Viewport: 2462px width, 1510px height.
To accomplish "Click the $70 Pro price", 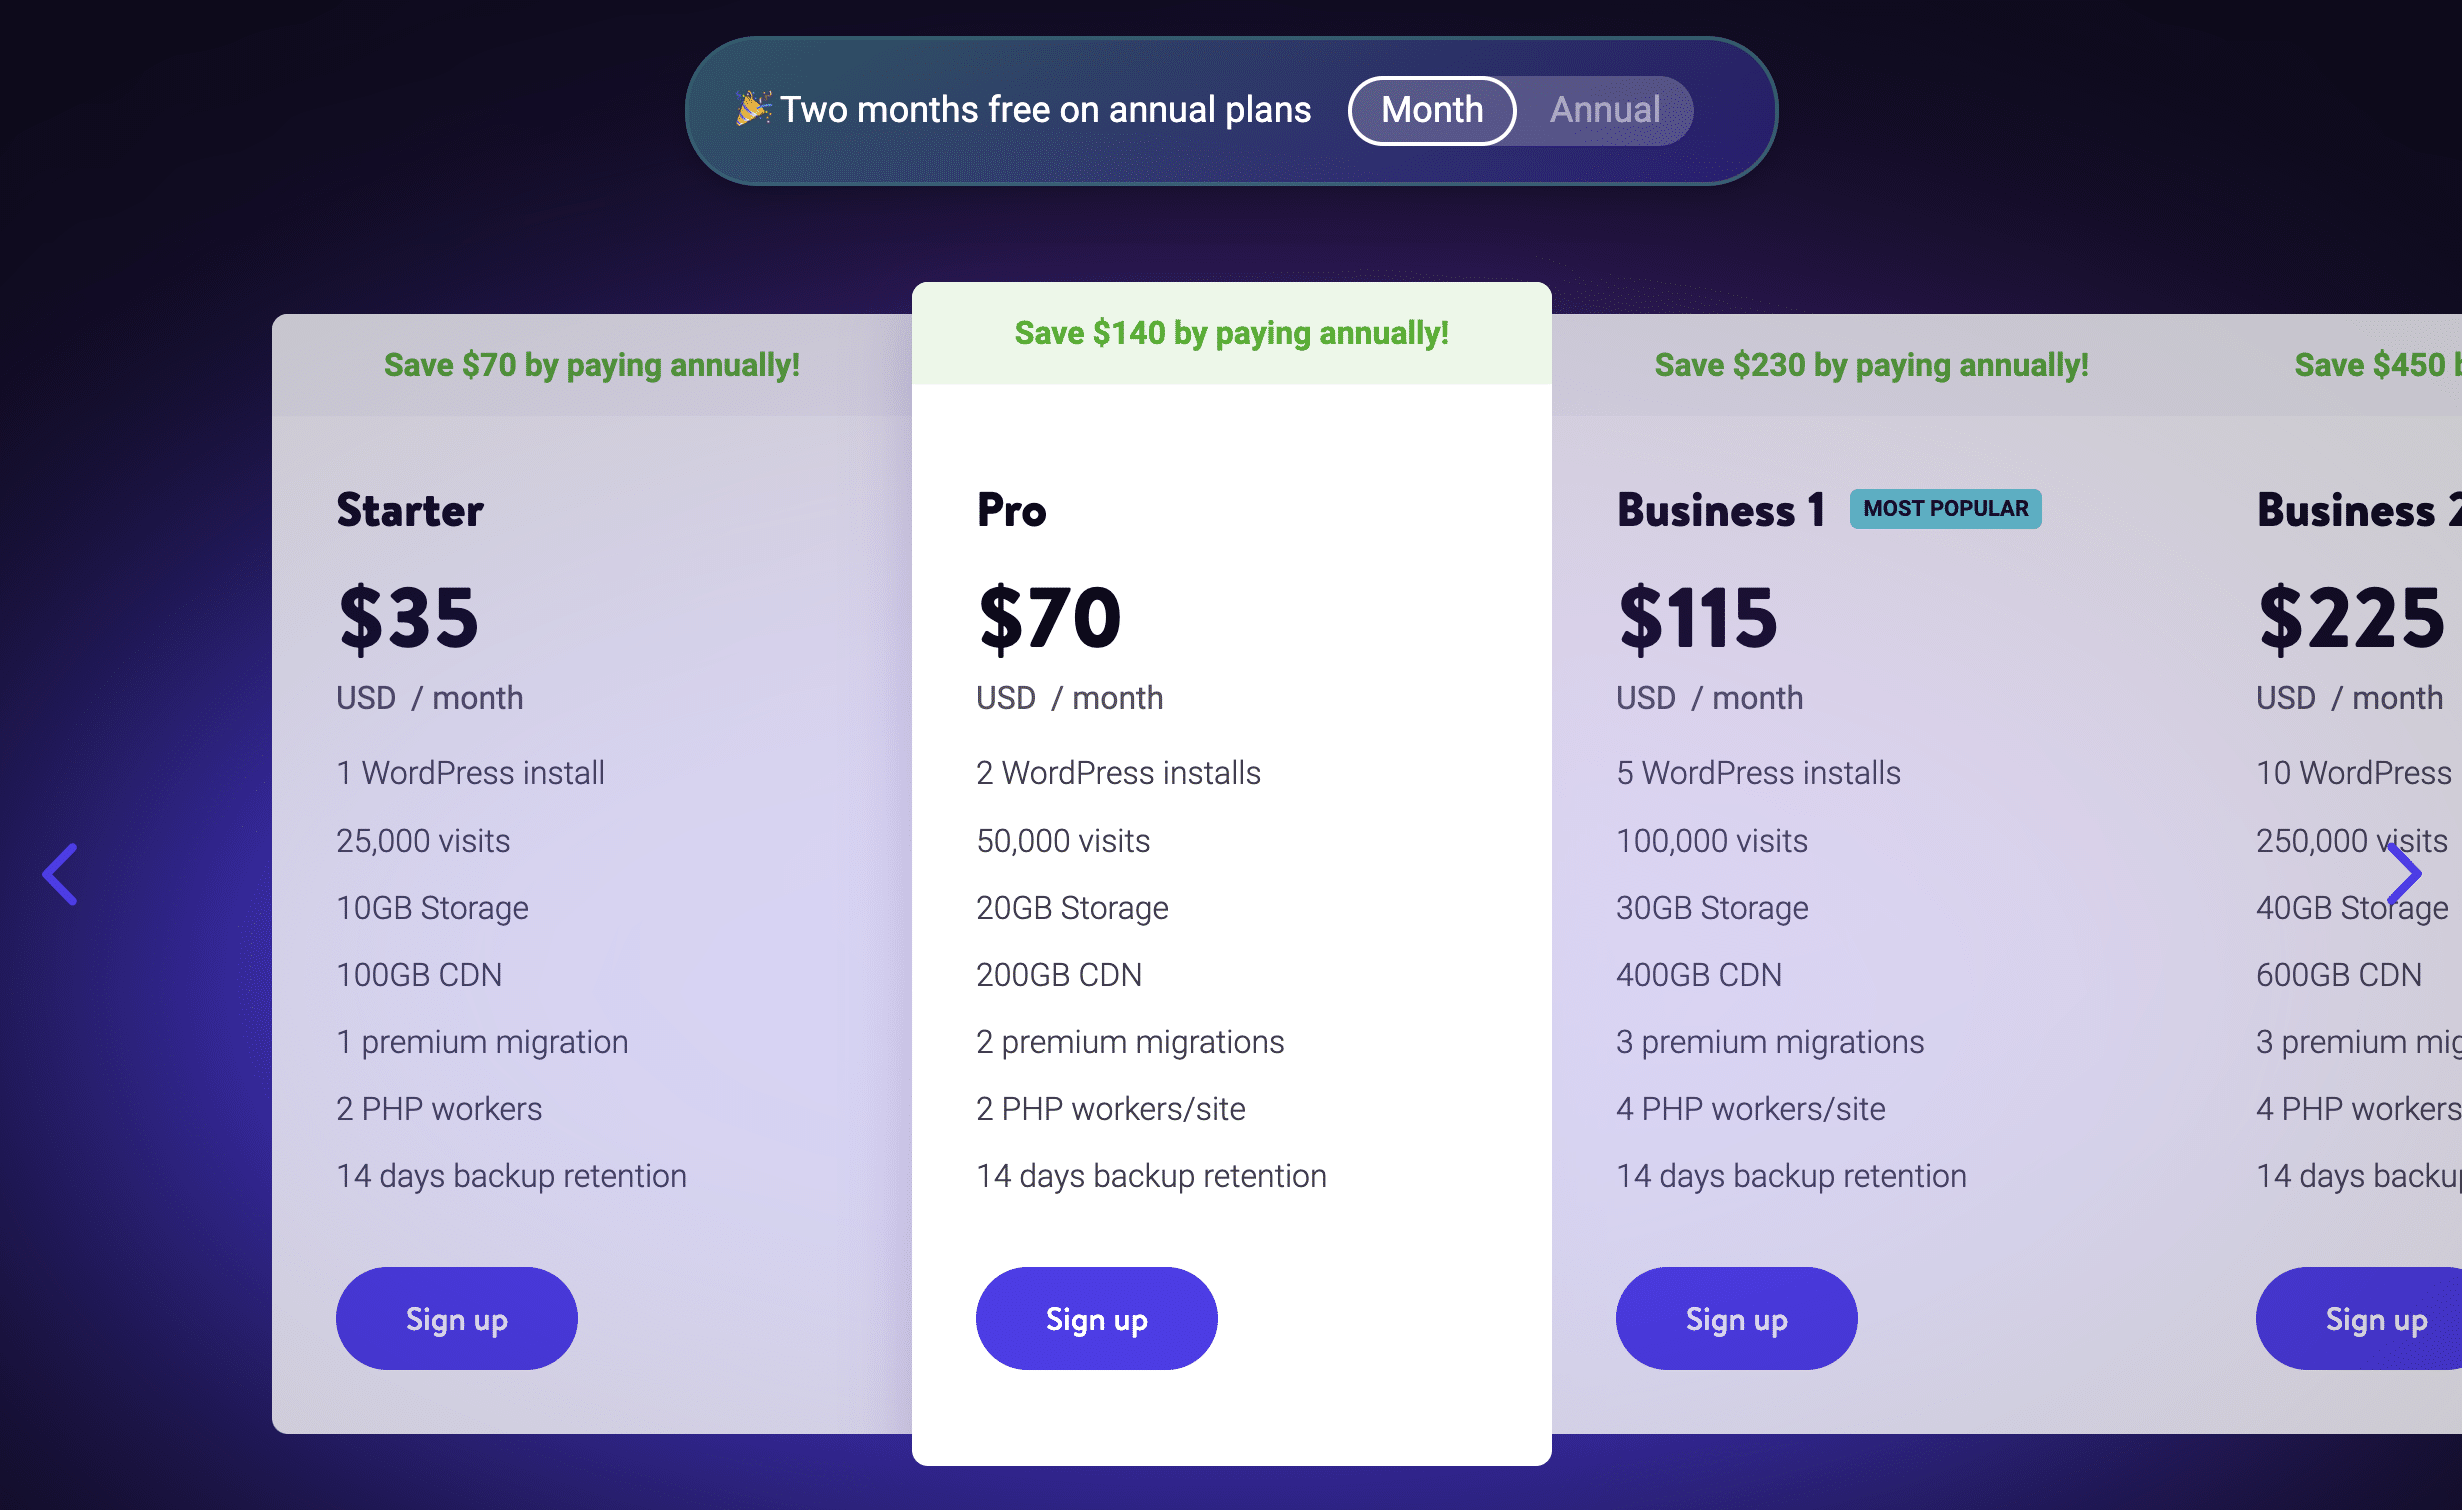I will tap(1050, 618).
